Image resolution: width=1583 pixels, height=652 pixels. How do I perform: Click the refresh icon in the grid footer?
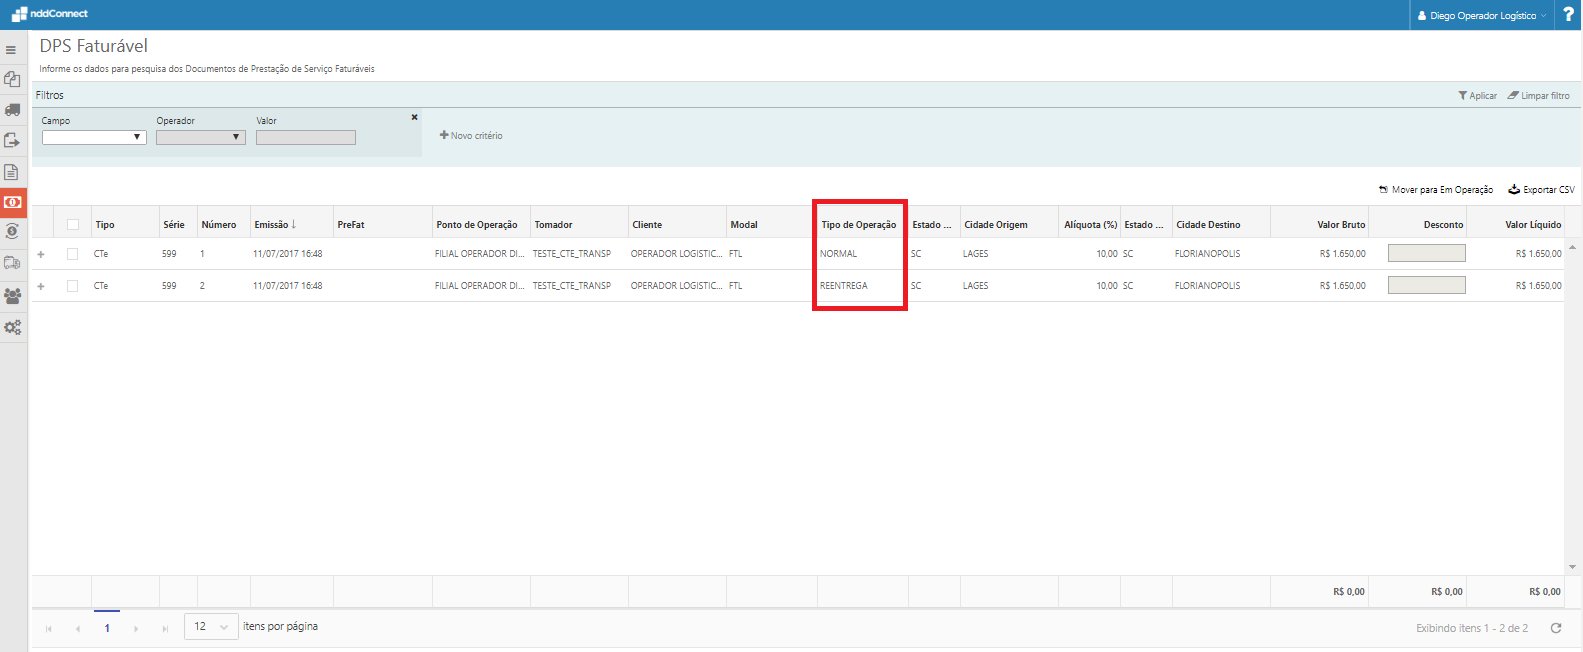pyautogui.click(x=1555, y=628)
